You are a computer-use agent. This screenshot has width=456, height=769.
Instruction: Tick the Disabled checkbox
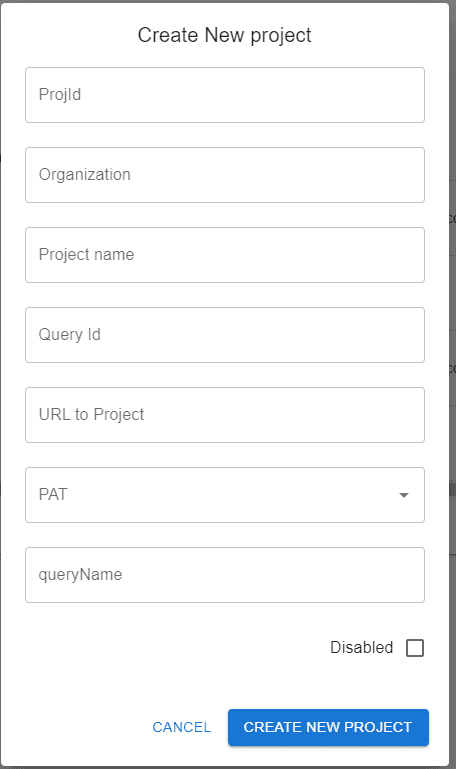(x=415, y=647)
